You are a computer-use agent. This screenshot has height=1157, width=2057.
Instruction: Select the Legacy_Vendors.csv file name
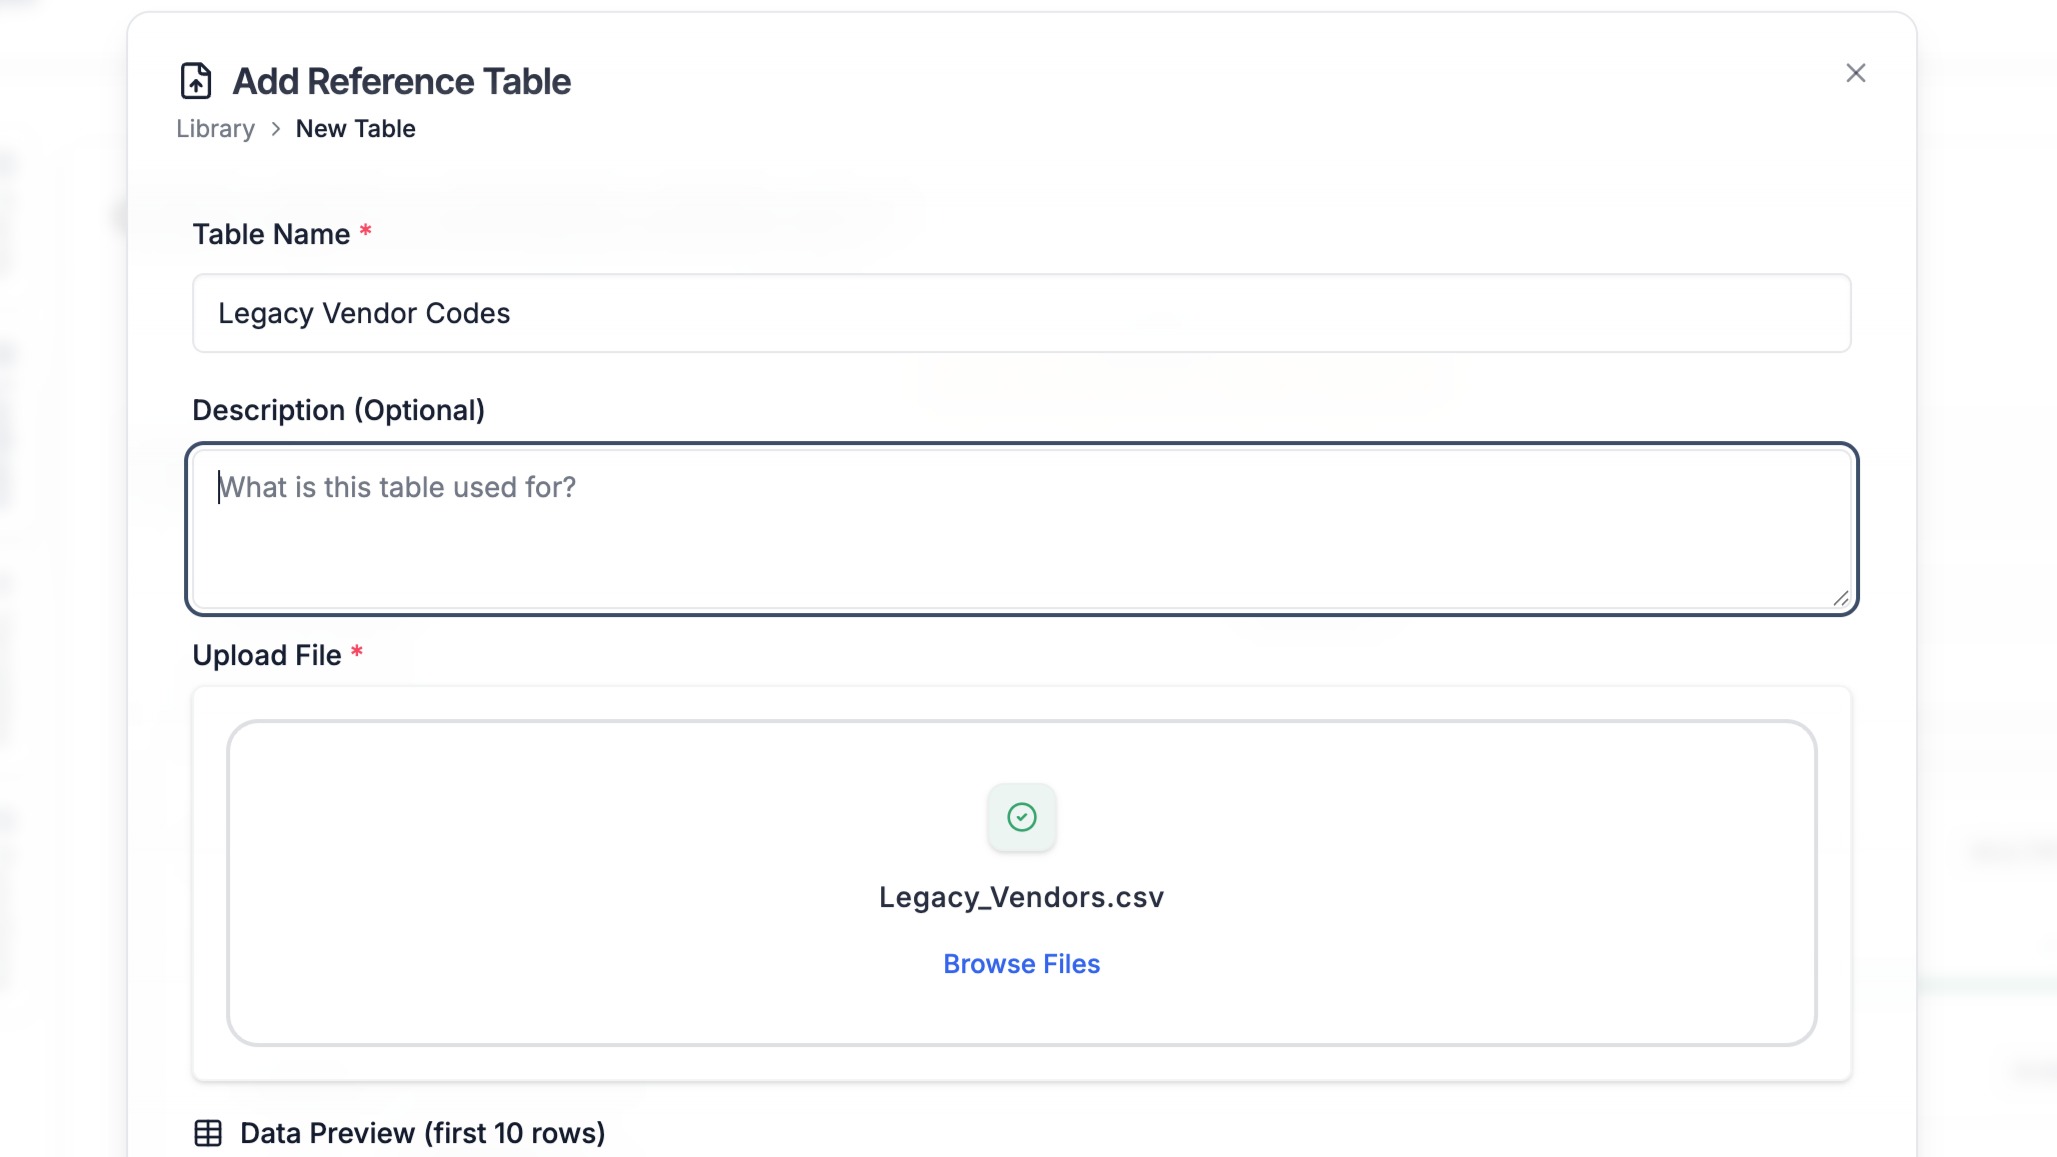1021,897
